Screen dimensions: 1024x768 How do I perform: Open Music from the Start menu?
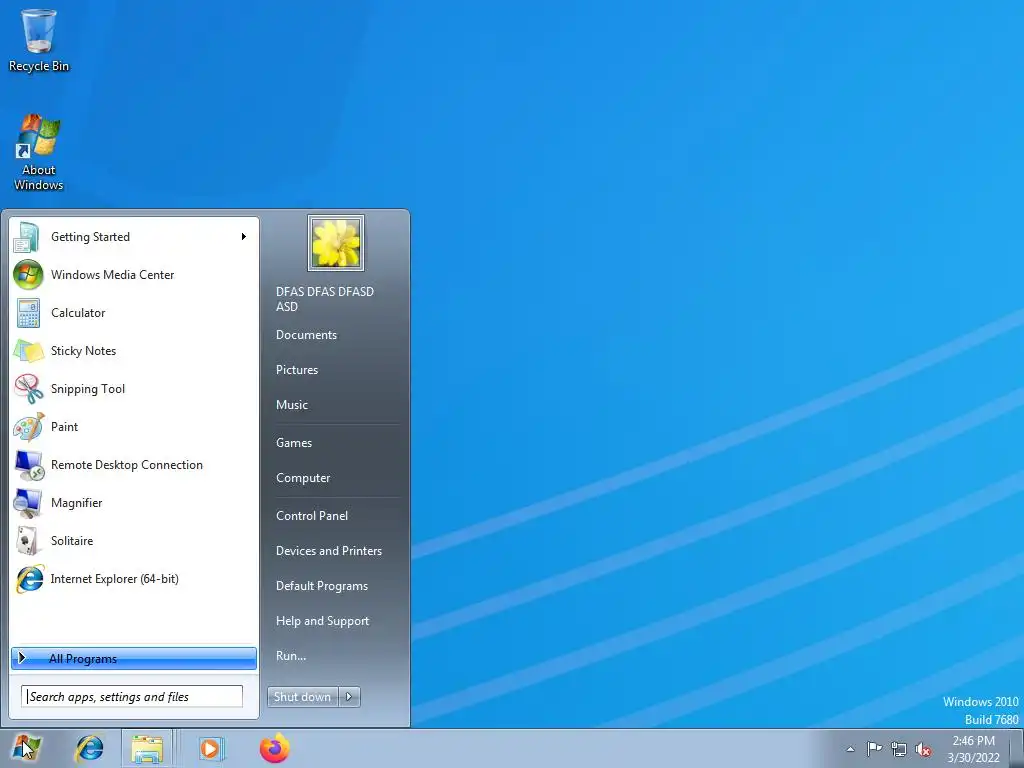tap(292, 405)
